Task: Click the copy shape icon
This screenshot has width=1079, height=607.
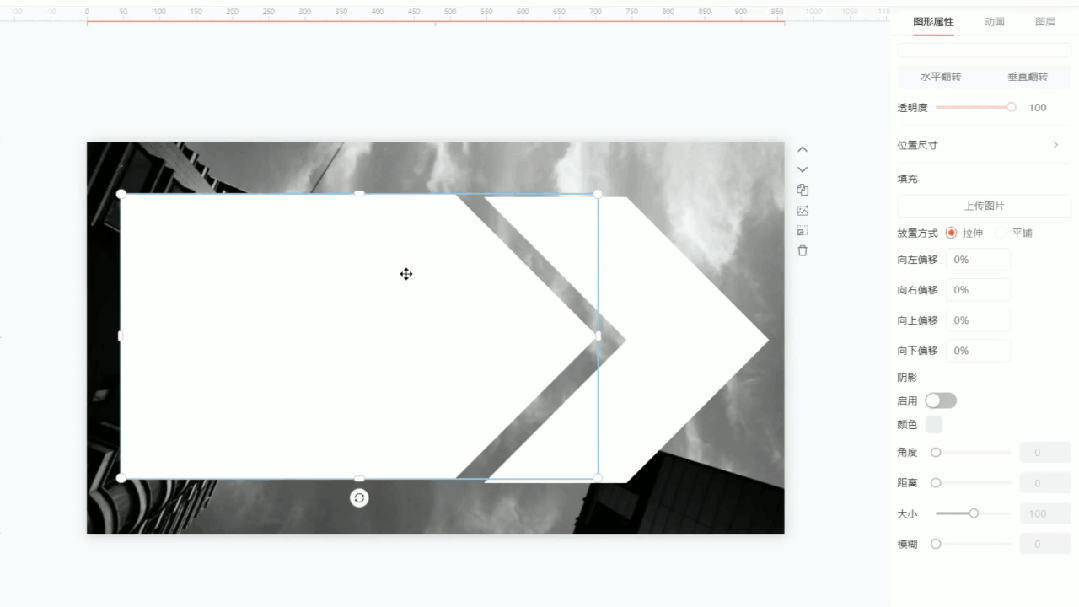Action: click(x=802, y=190)
